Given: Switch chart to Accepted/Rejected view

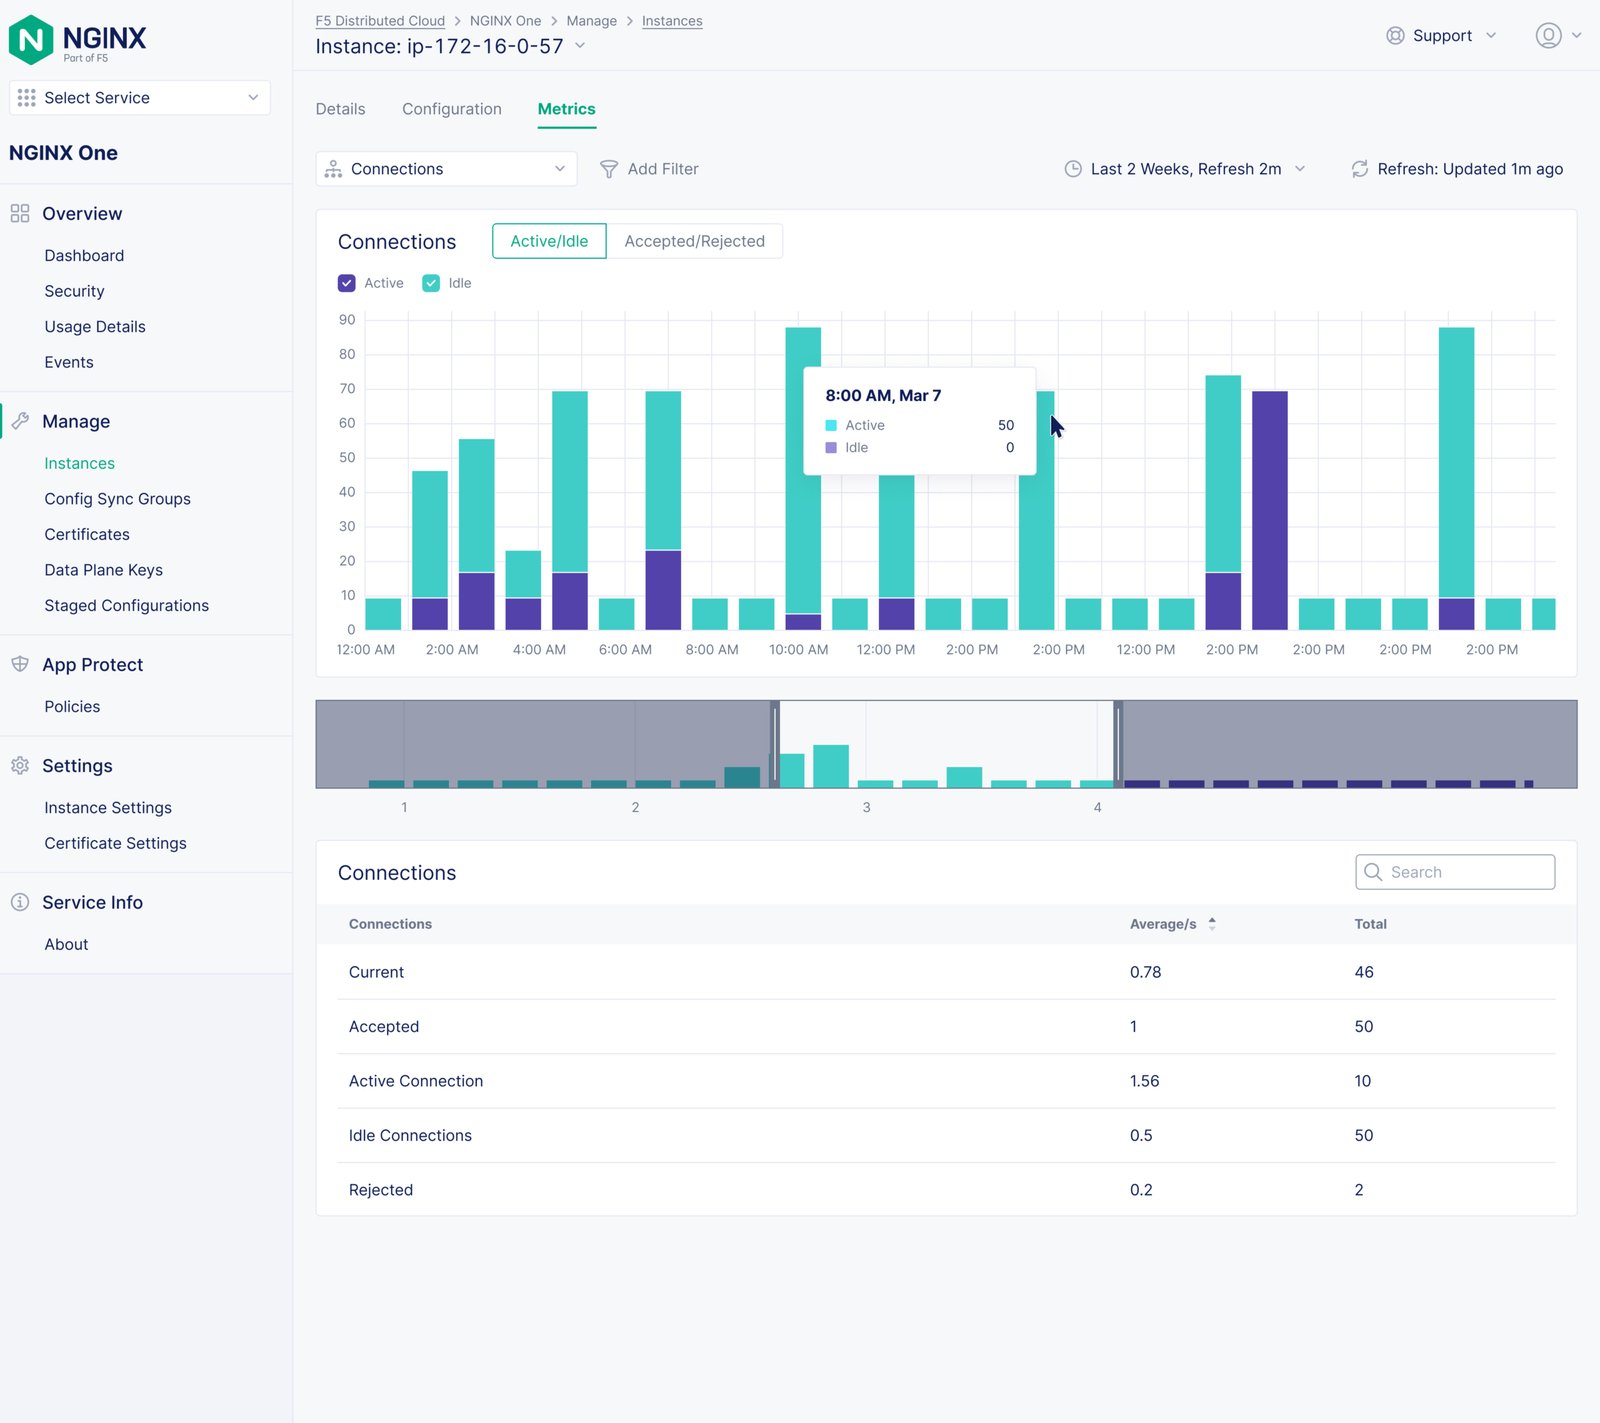Looking at the screenshot, I should [x=694, y=241].
